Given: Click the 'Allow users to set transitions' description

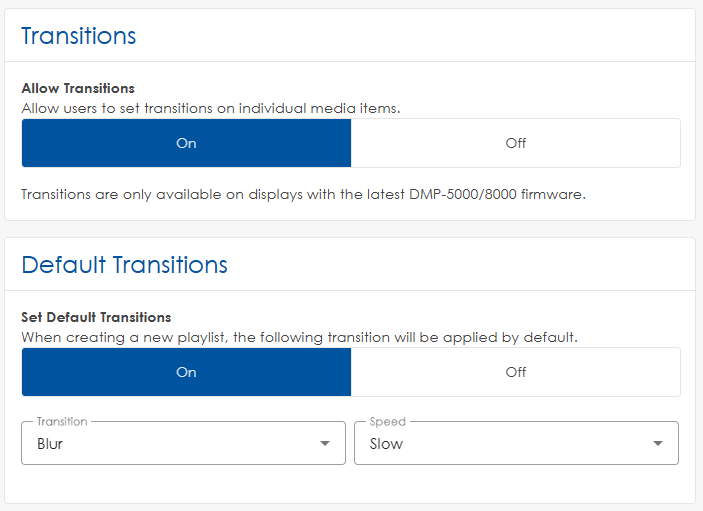Looking at the screenshot, I should pyautogui.click(x=210, y=108).
